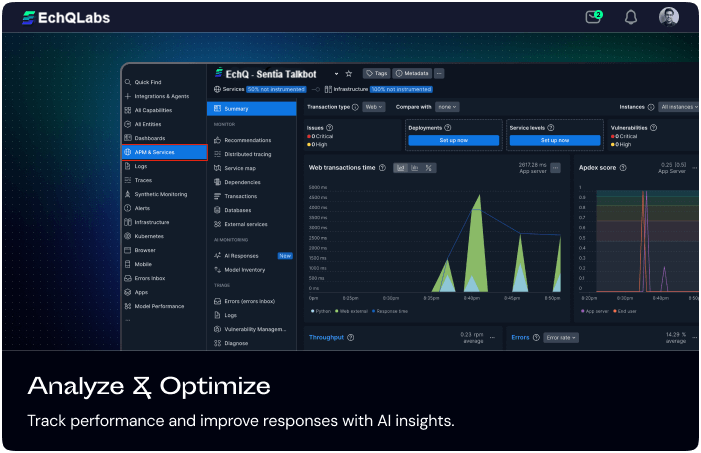
Task: Open the Web transactions time options menu
Action: 556,168
